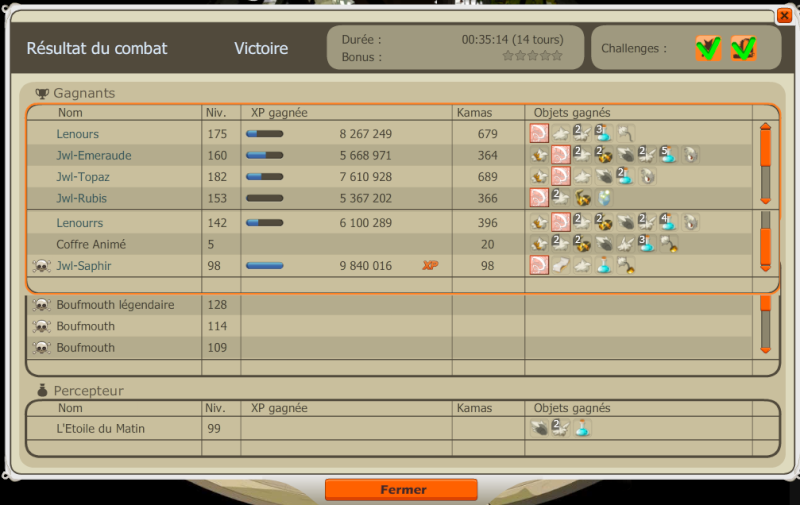This screenshot has height=505, width=800.
Task: Click the skull icon next to Boufmouth légendaire
Action: [41, 305]
